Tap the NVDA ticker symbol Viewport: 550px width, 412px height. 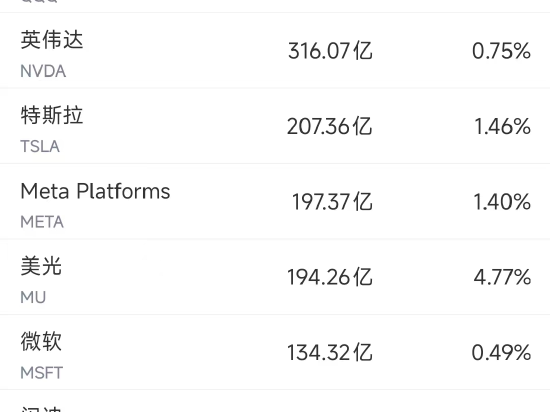point(43,71)
